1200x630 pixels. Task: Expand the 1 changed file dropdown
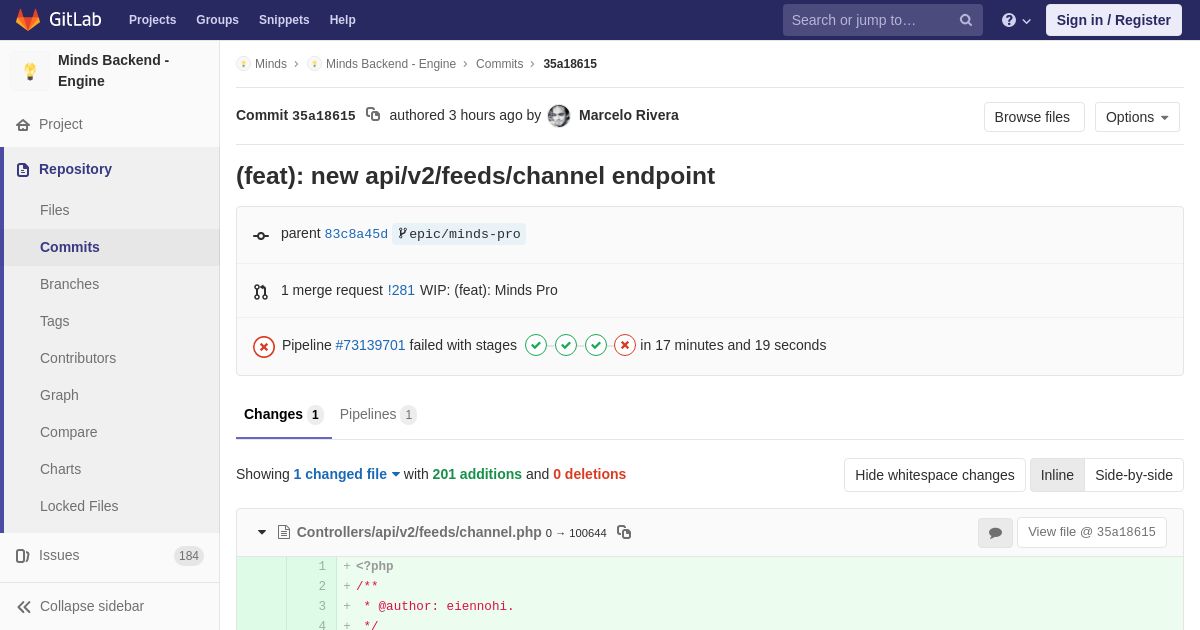click(x=347, y=474)
